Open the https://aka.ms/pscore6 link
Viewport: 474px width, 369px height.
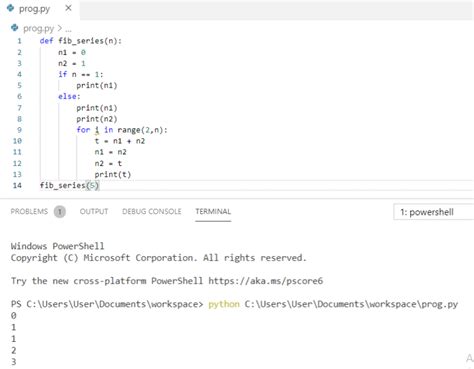(x=266, y=281)
